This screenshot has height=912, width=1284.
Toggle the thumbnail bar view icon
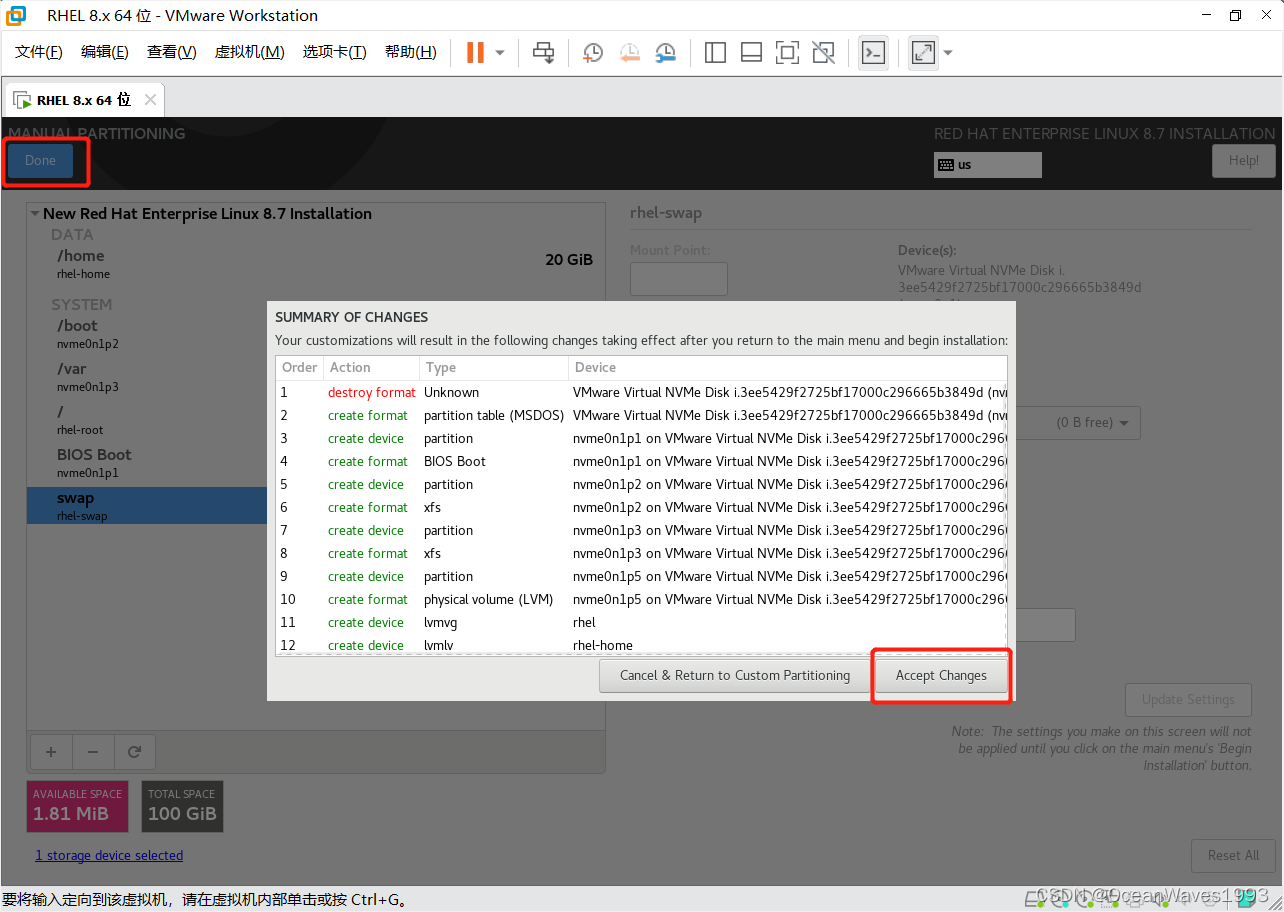pyautogui.click(x=751, y=52)
